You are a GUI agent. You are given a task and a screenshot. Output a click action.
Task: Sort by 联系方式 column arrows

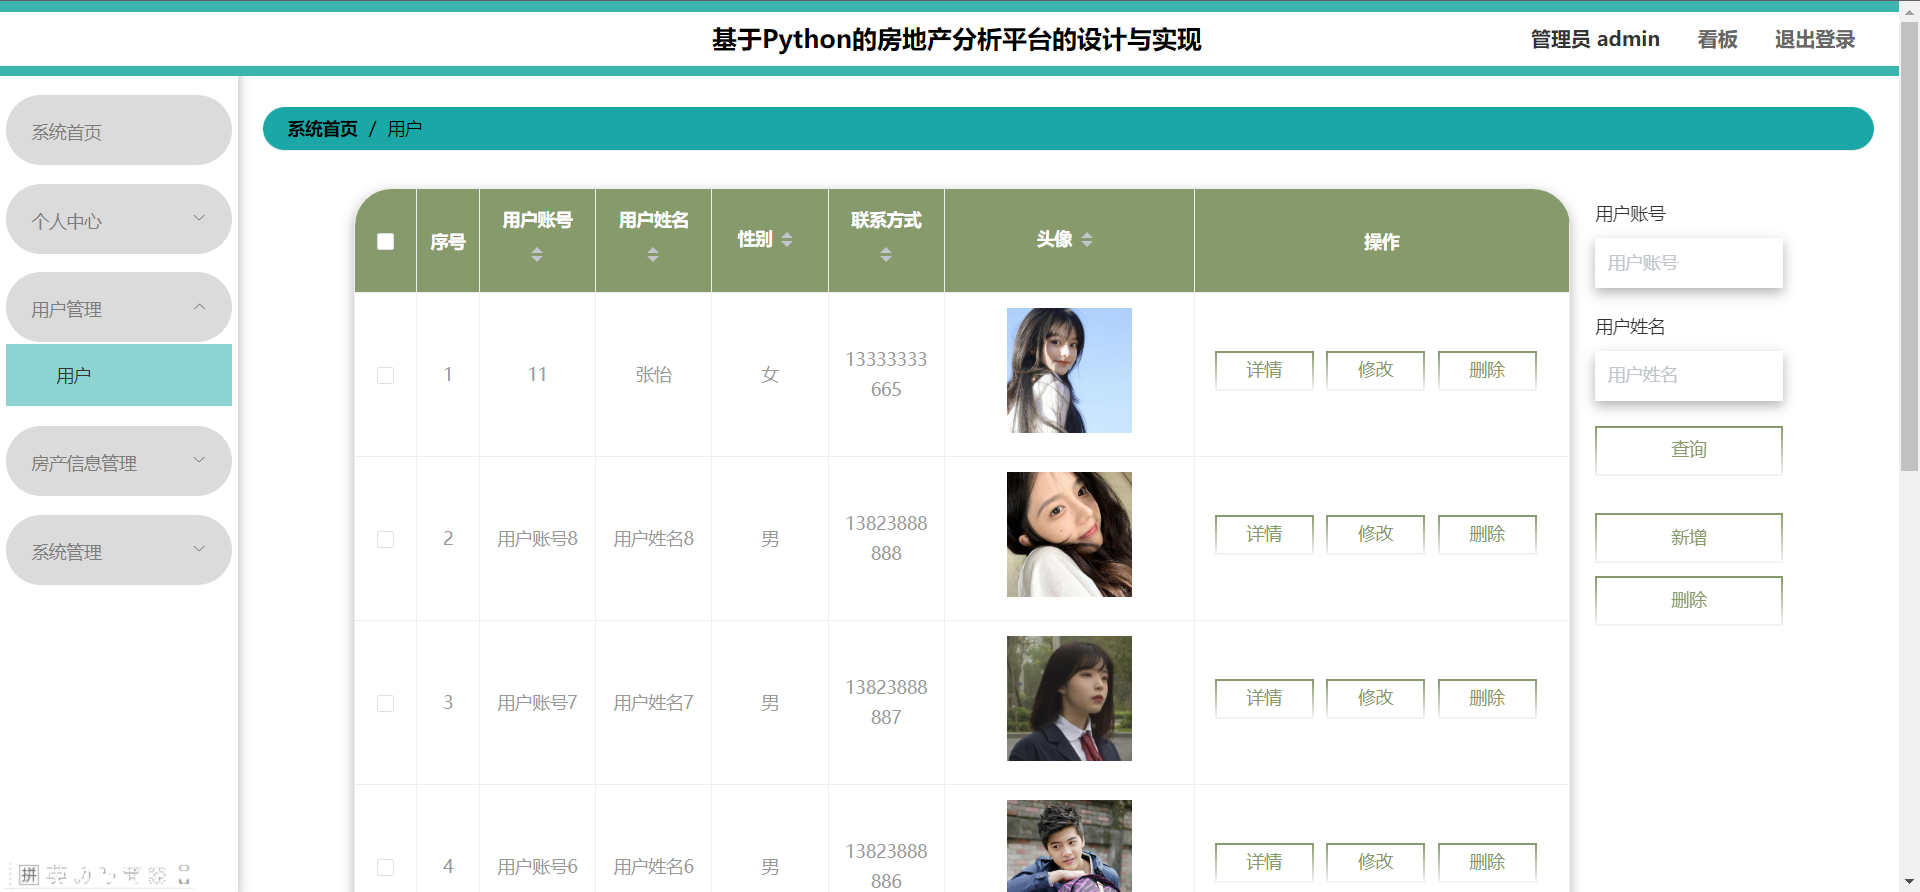[886, 255]
